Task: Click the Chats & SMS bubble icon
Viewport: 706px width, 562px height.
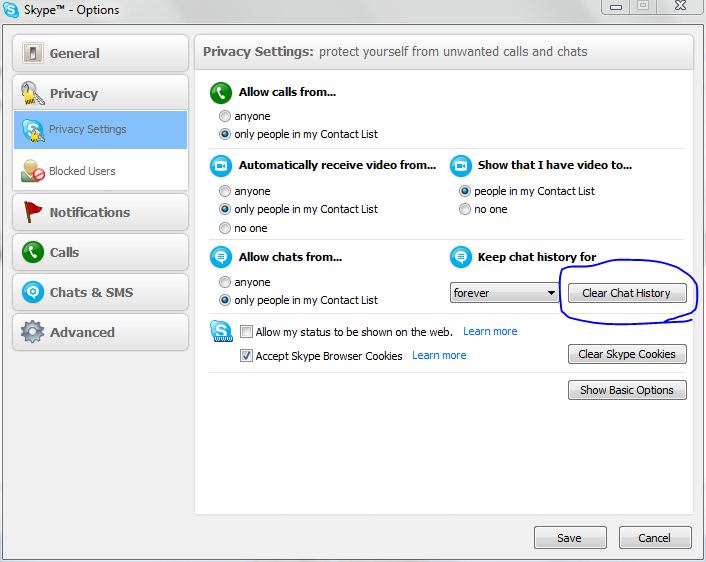Action: 33,292
